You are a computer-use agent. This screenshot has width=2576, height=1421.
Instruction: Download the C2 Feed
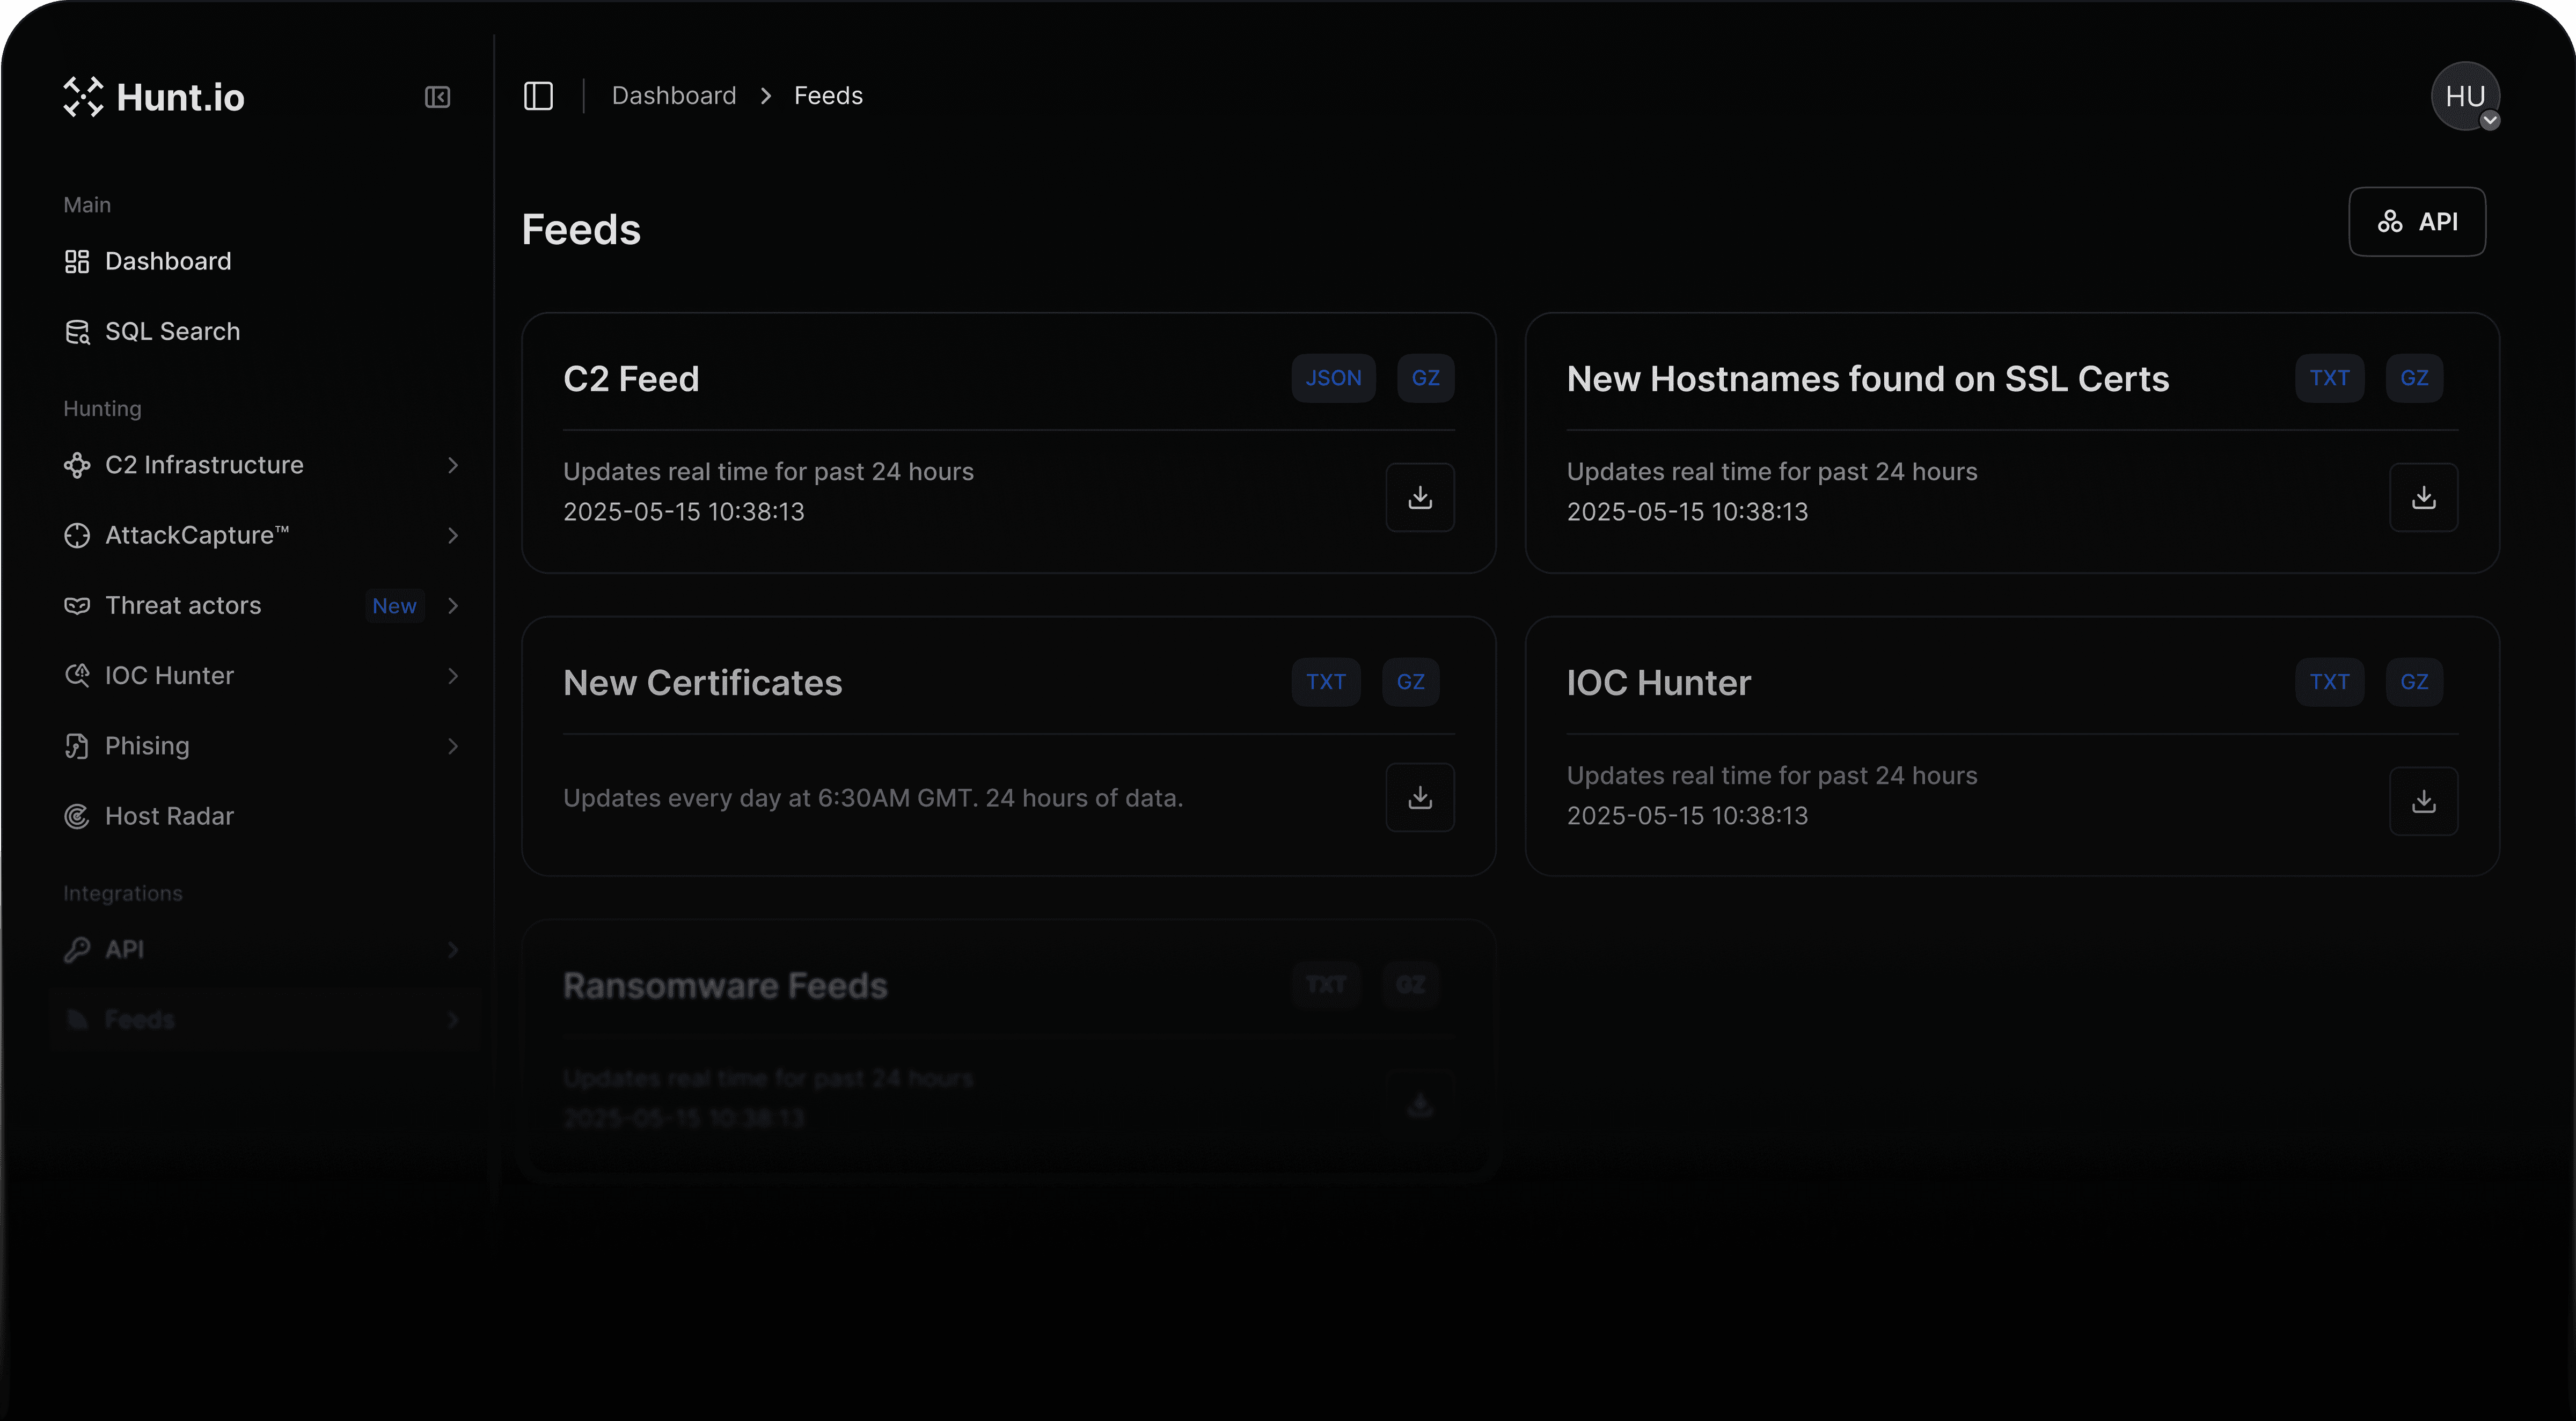tap(1419, 497)
